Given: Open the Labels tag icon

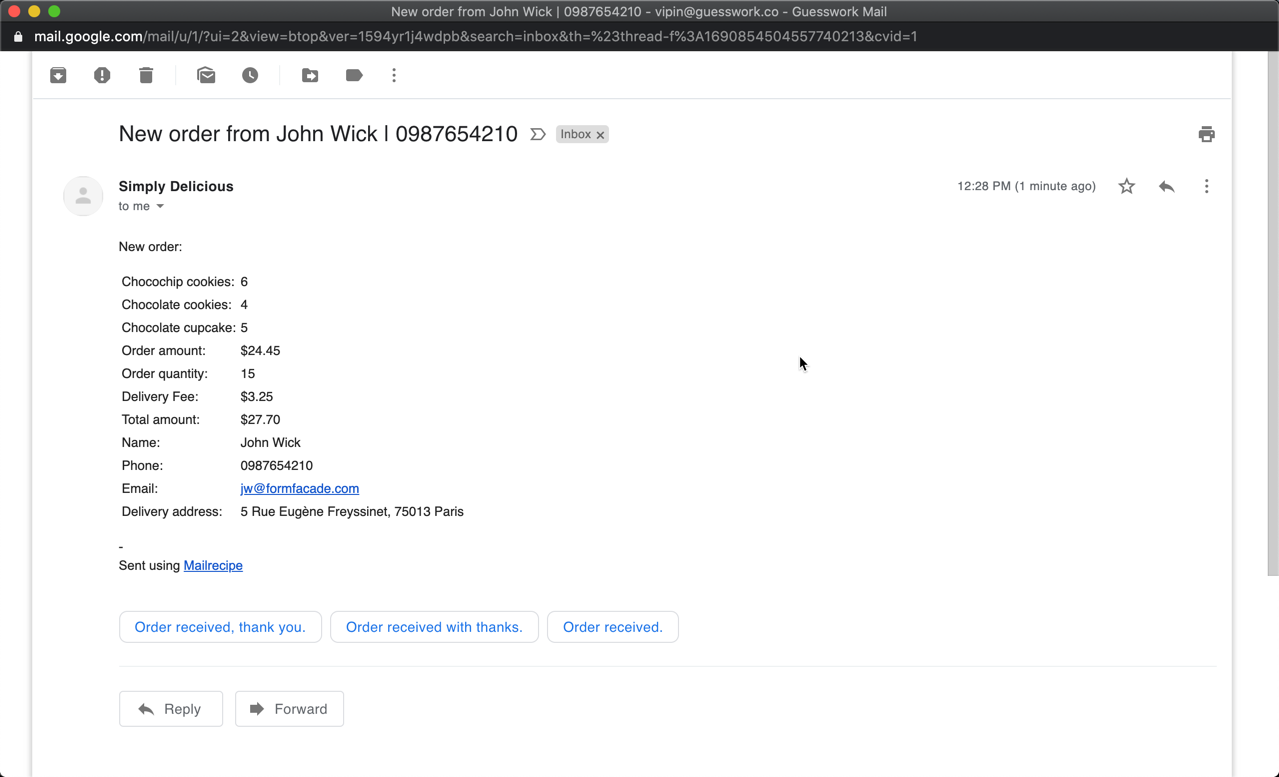Looking at the screenshot, I should pos(354,76).
